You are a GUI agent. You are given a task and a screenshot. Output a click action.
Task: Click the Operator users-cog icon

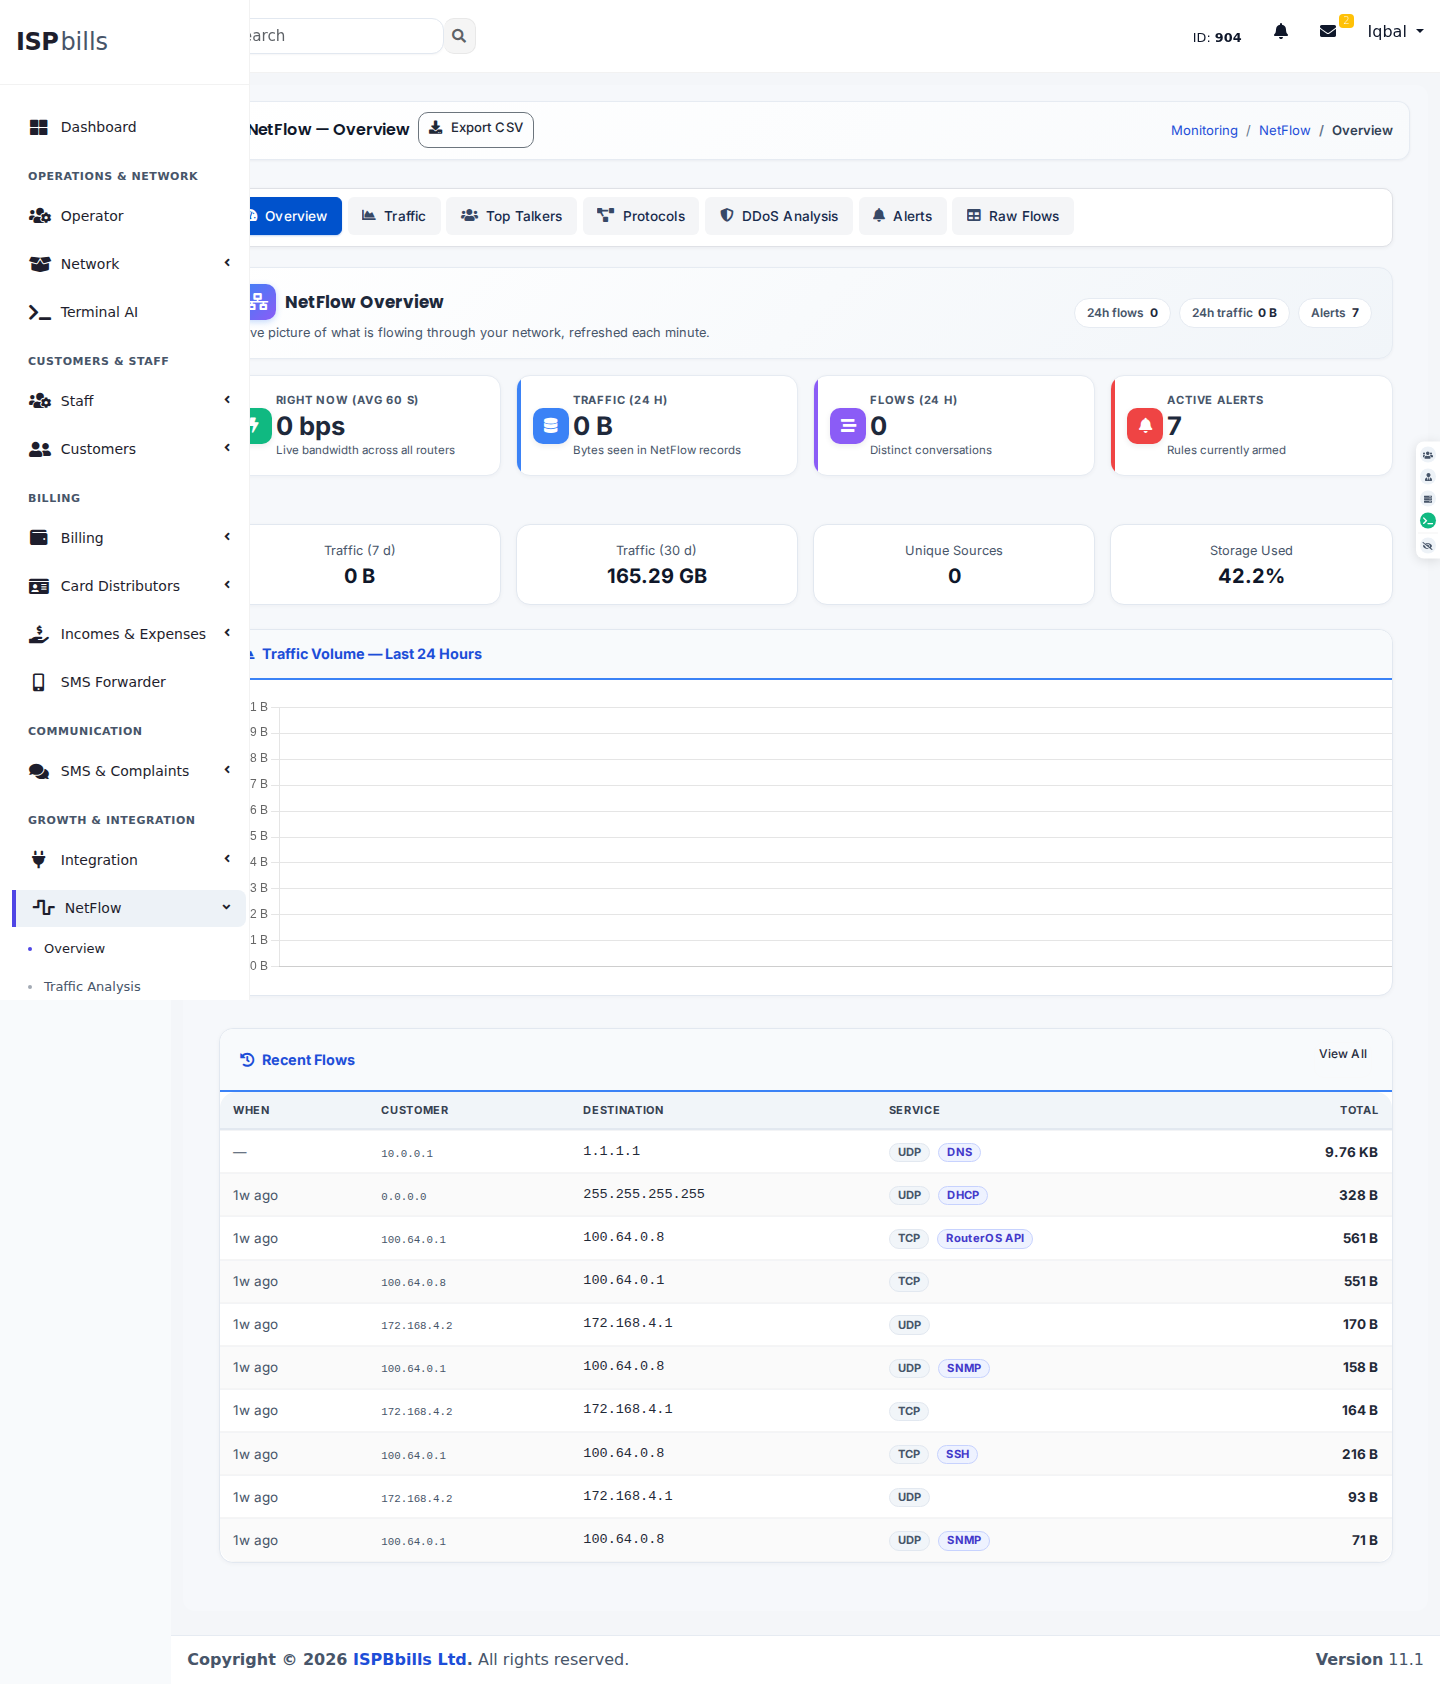(39, 216)
